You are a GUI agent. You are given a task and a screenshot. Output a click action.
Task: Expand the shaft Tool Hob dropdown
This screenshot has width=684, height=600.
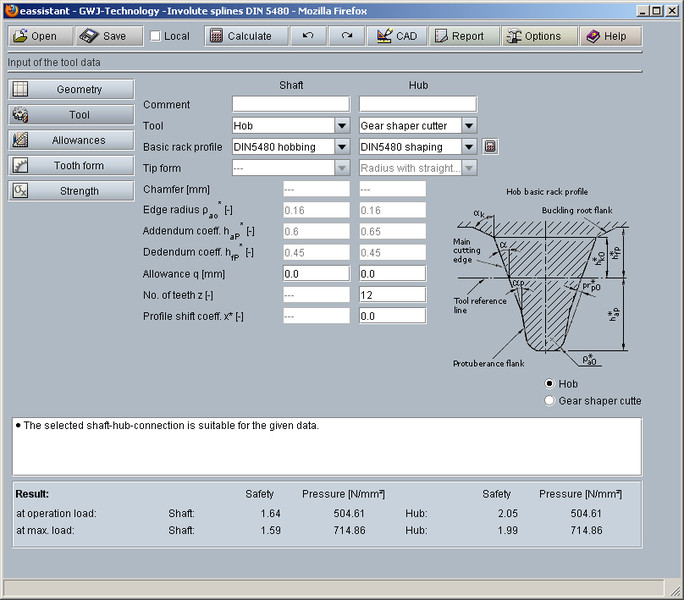click(x=341, y=126)
